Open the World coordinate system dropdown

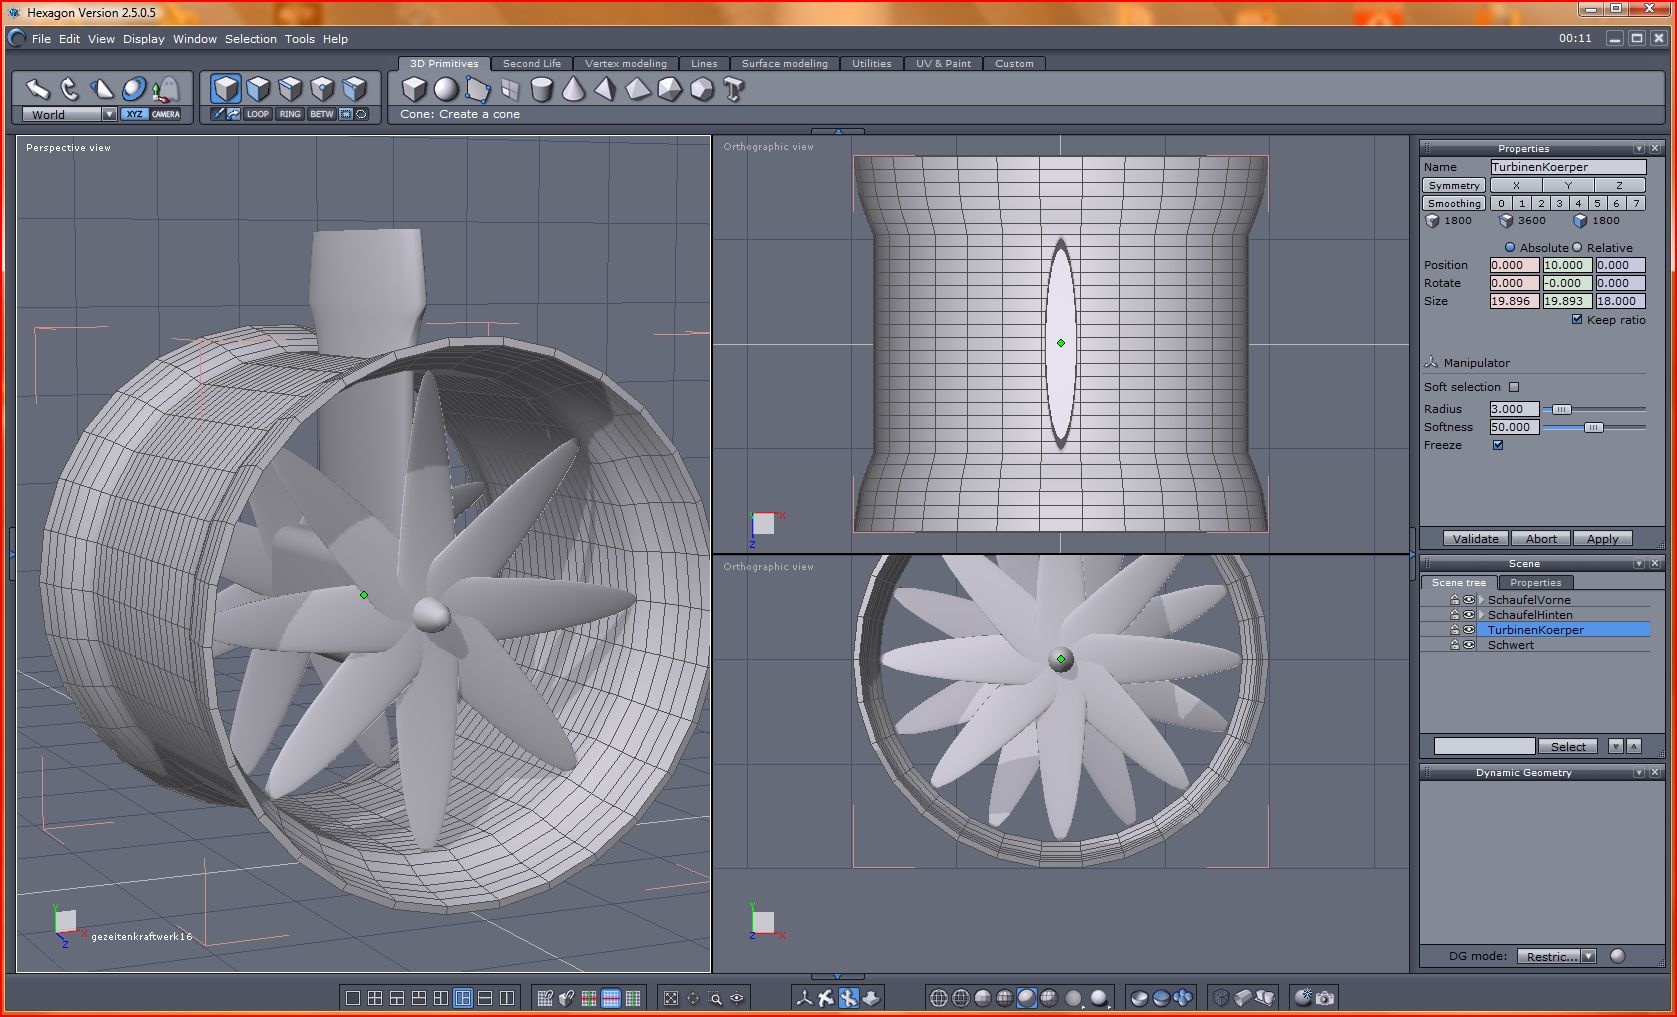(x=109, y=115)
